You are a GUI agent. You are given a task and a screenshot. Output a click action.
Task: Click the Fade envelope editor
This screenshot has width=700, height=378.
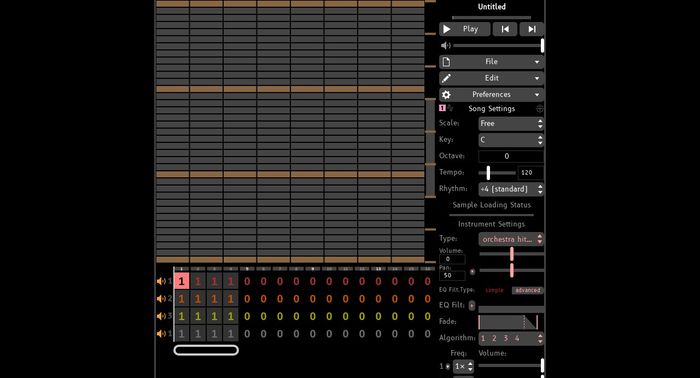508,322
